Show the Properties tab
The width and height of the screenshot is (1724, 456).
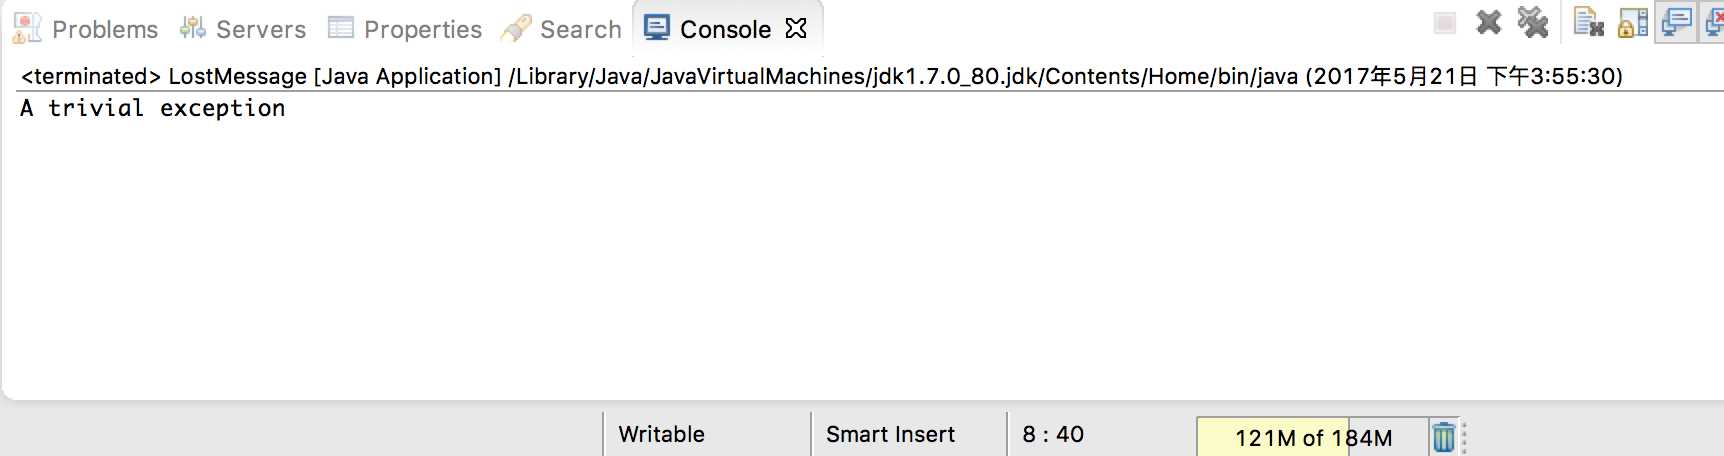(x=405, y=29)
